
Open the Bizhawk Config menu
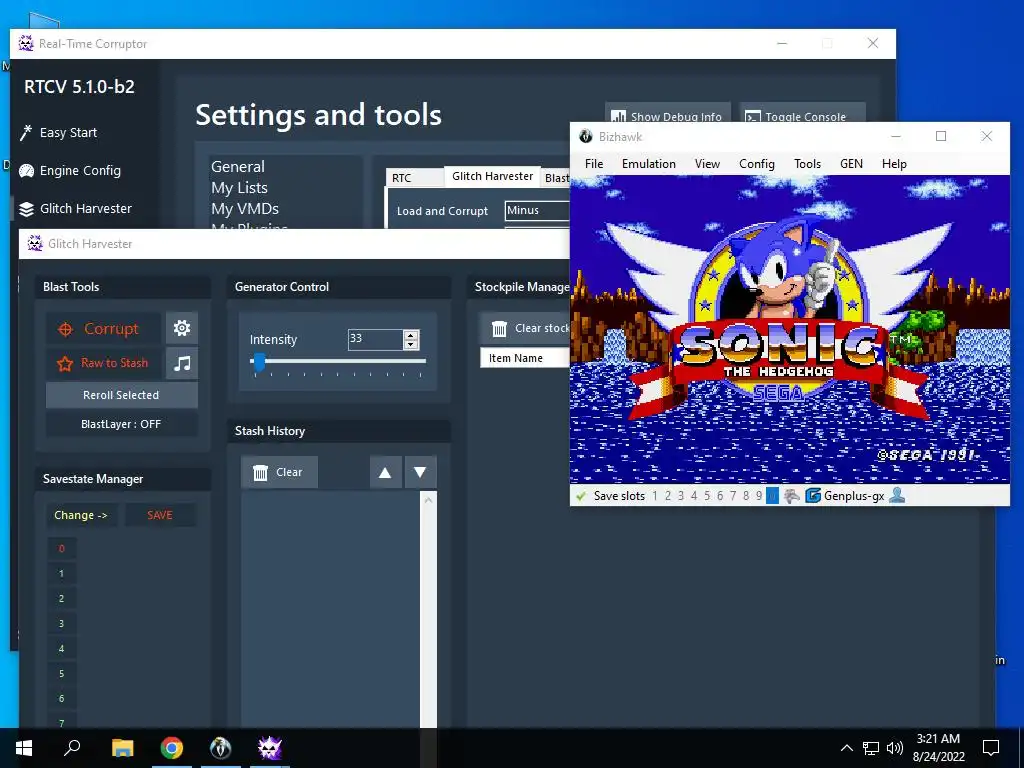coord(757,164)
